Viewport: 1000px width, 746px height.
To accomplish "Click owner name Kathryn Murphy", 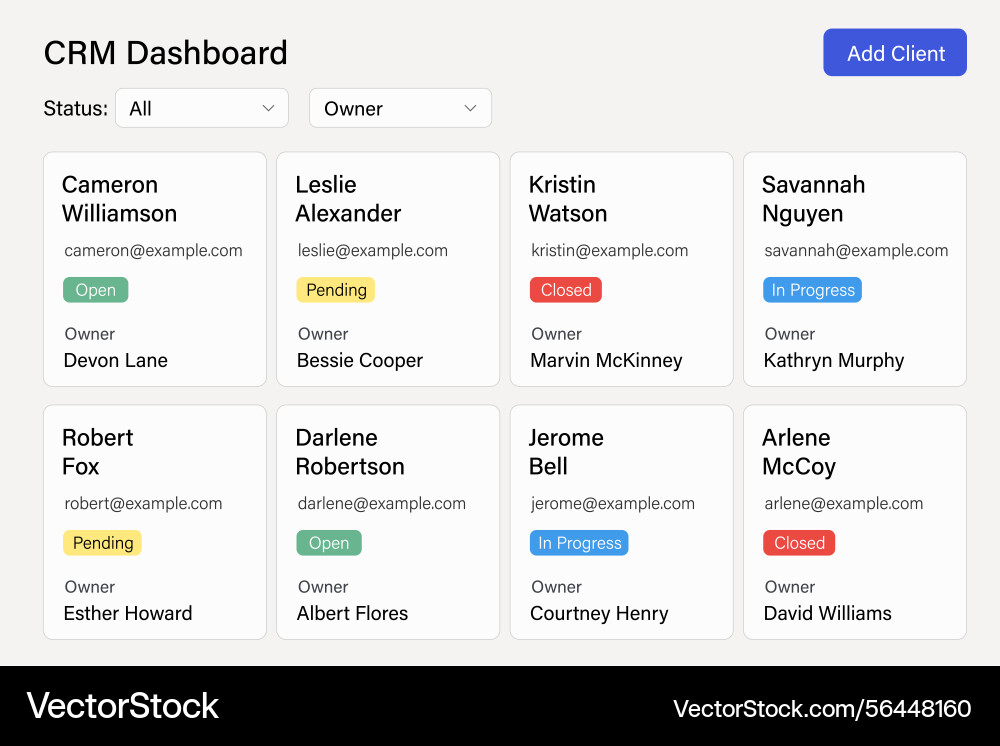I will tap(834, 360).
